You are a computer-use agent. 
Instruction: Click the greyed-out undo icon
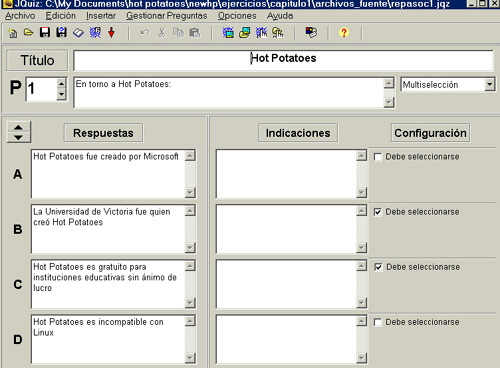145,33
